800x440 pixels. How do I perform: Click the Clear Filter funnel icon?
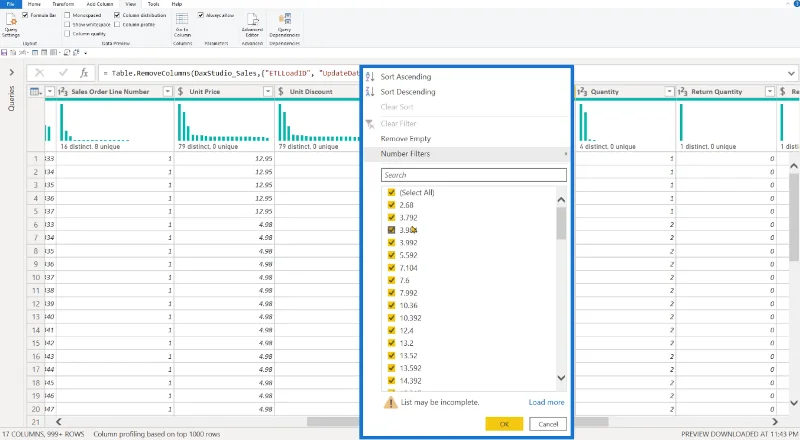(370, 124)
